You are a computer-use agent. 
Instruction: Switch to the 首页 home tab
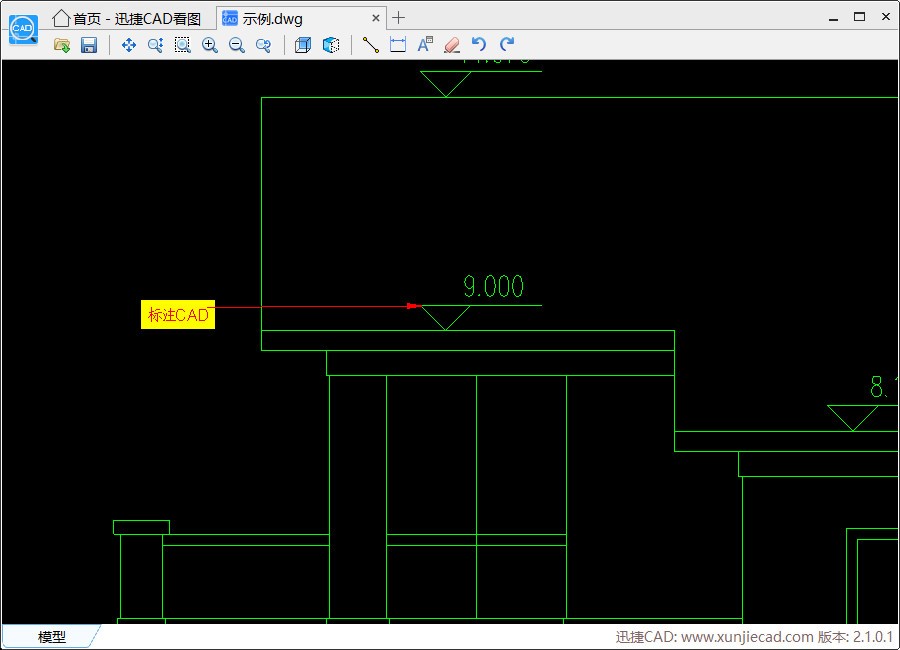click(x=130, y=18)
